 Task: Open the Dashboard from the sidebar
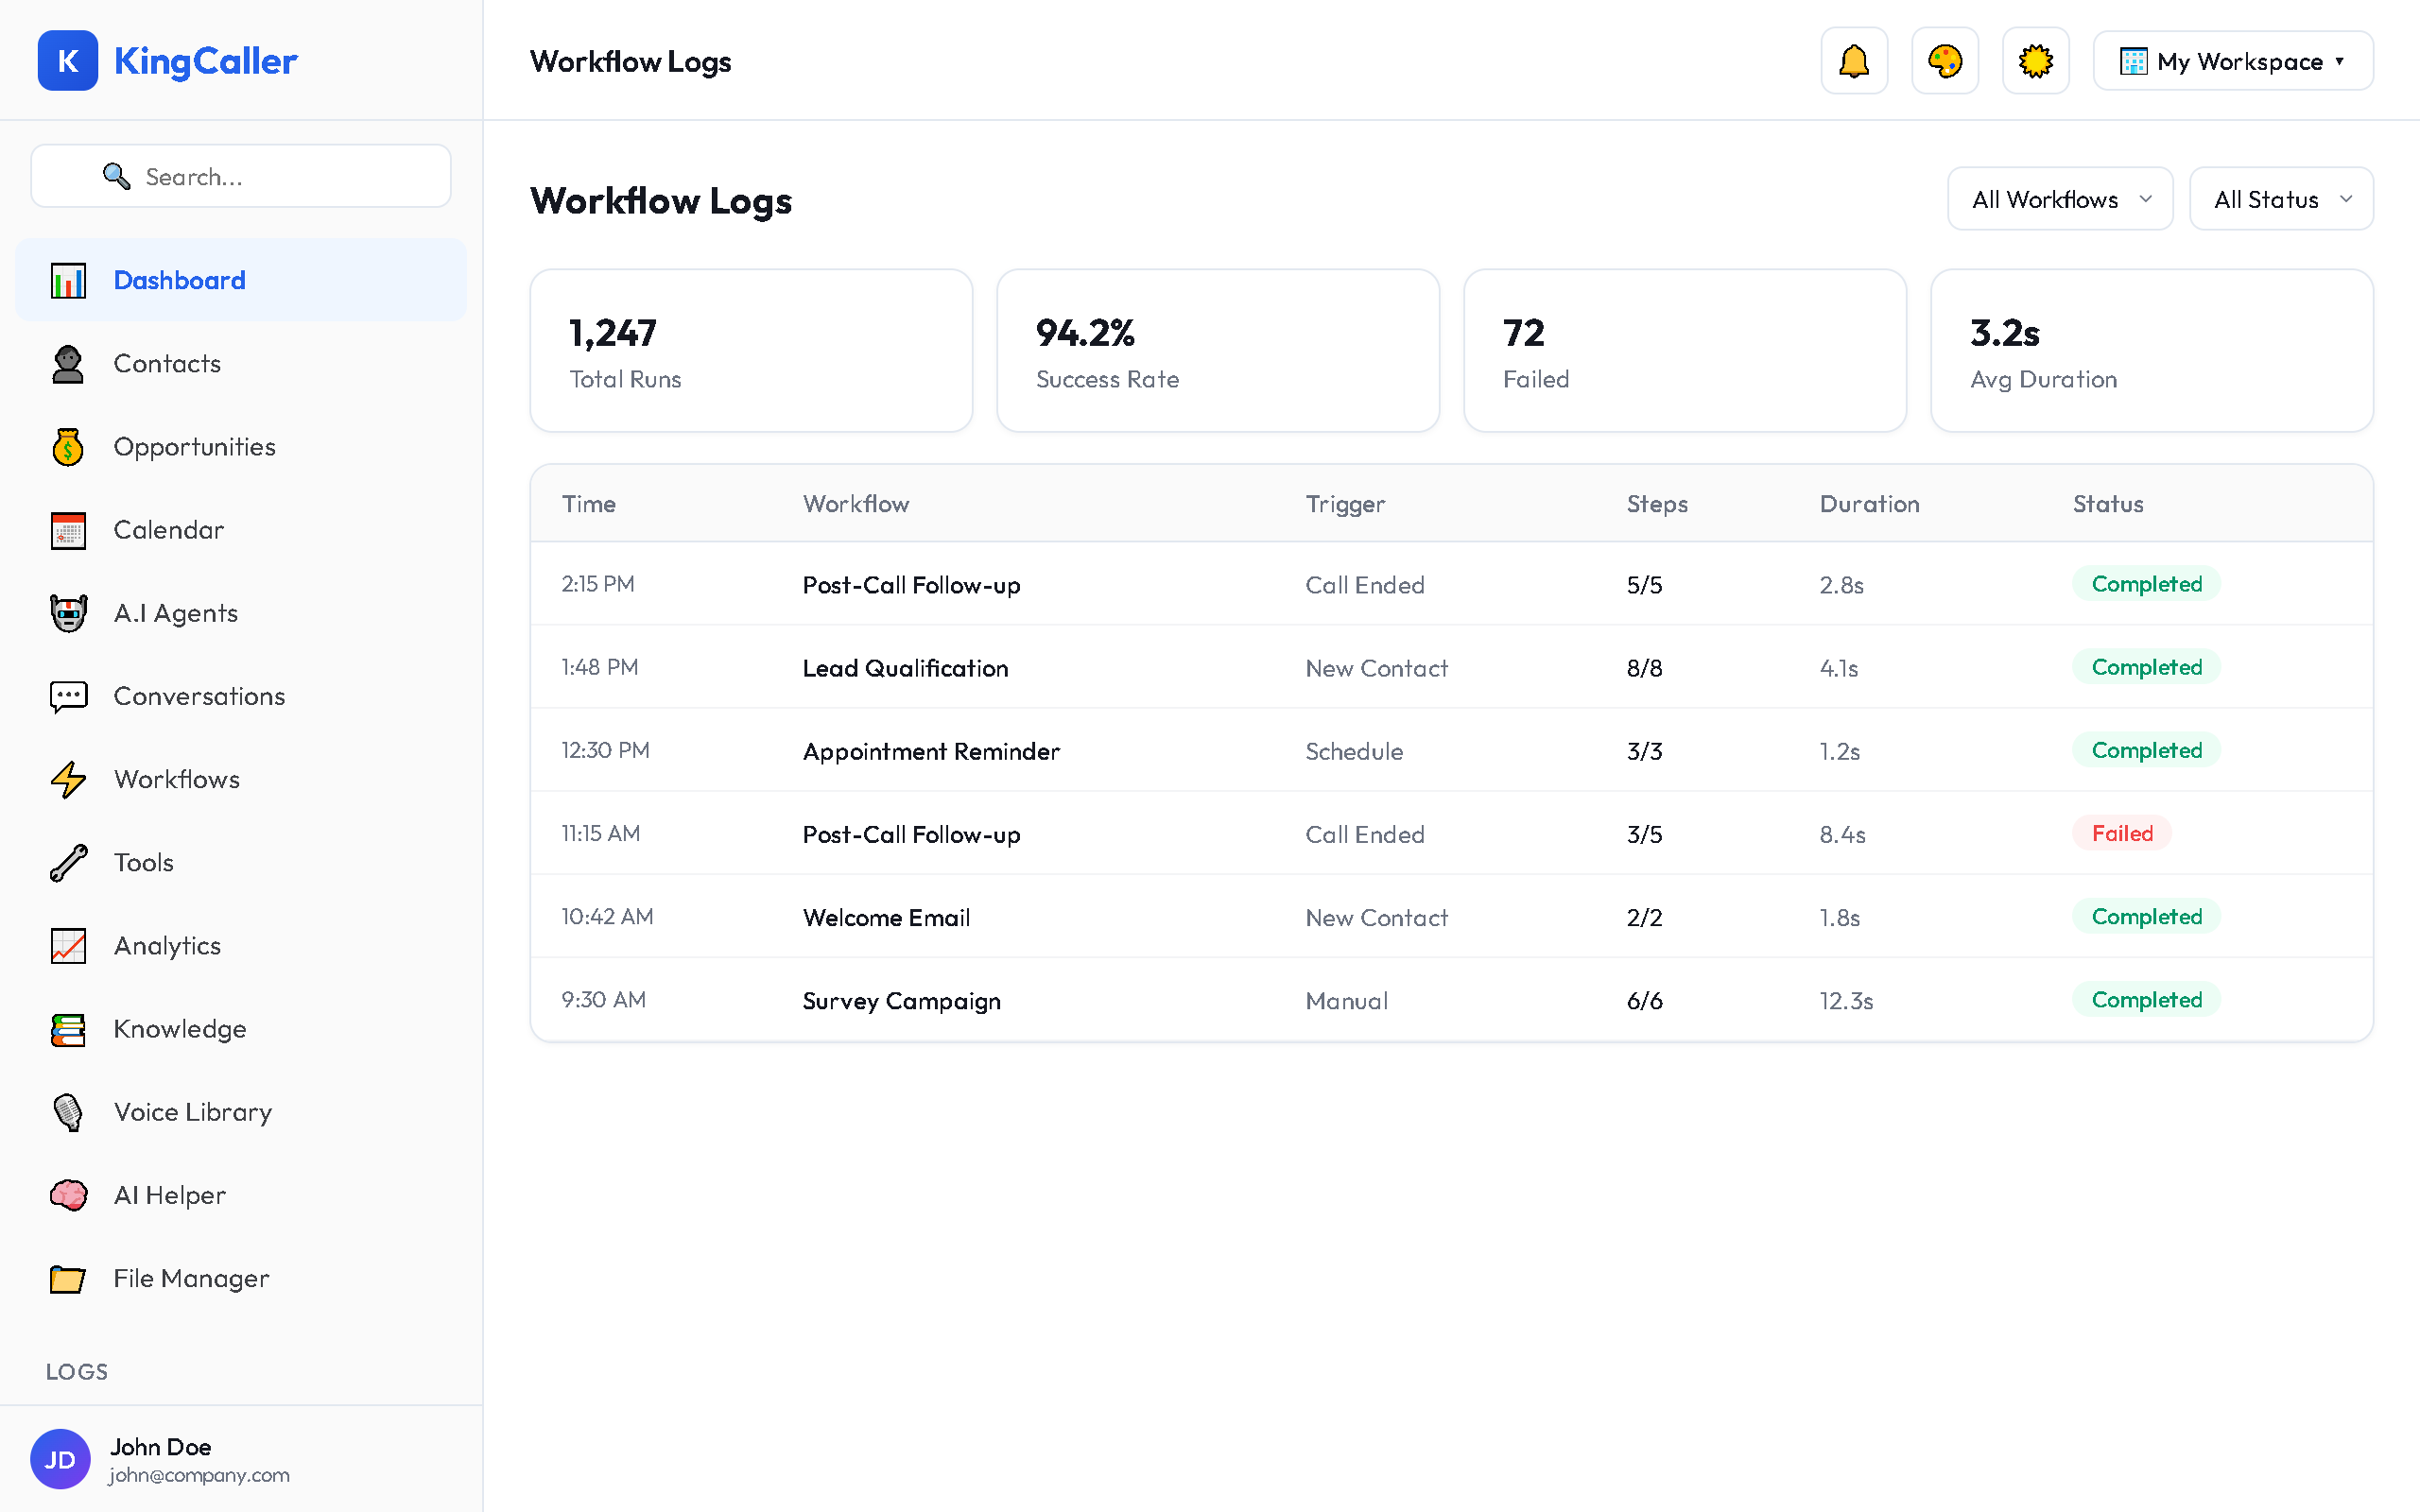pyautogui.click(x=179, y=280)
